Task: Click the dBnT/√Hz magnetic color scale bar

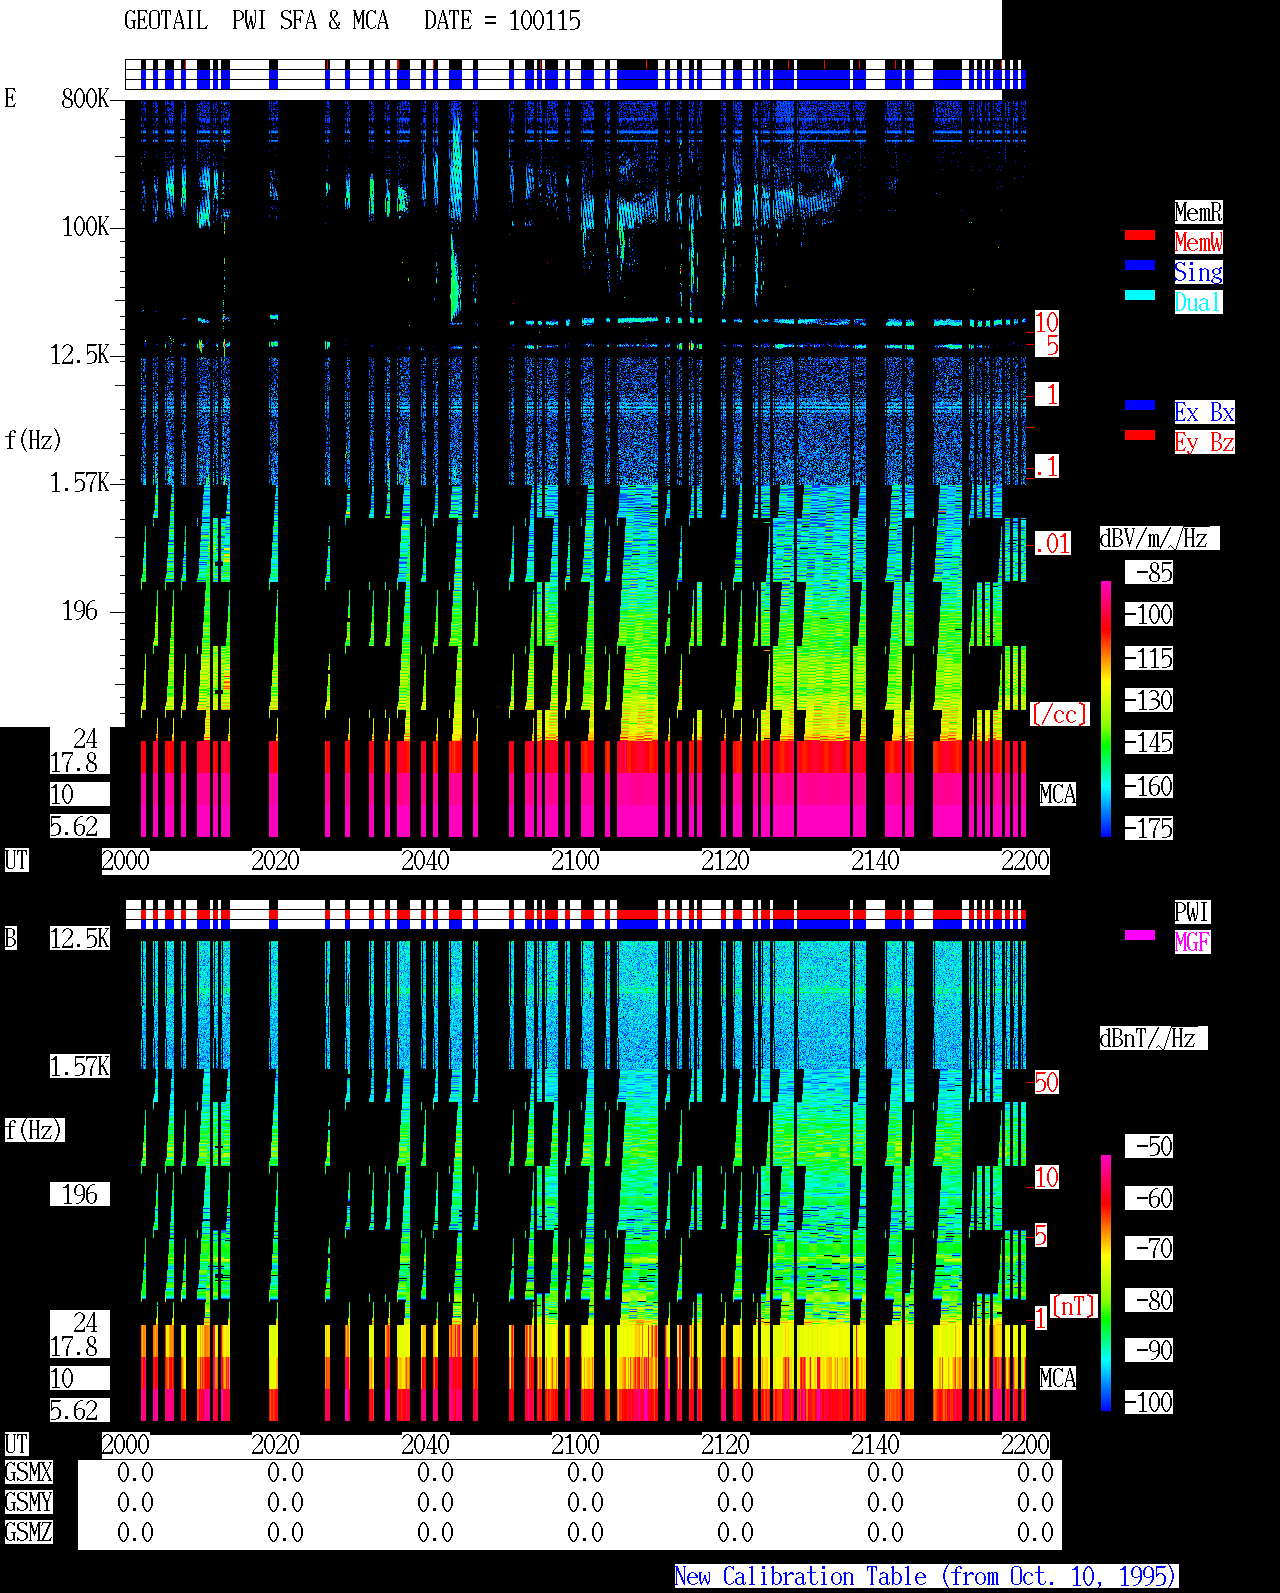Action: pyautogui.click(x=1106, y=1283)
